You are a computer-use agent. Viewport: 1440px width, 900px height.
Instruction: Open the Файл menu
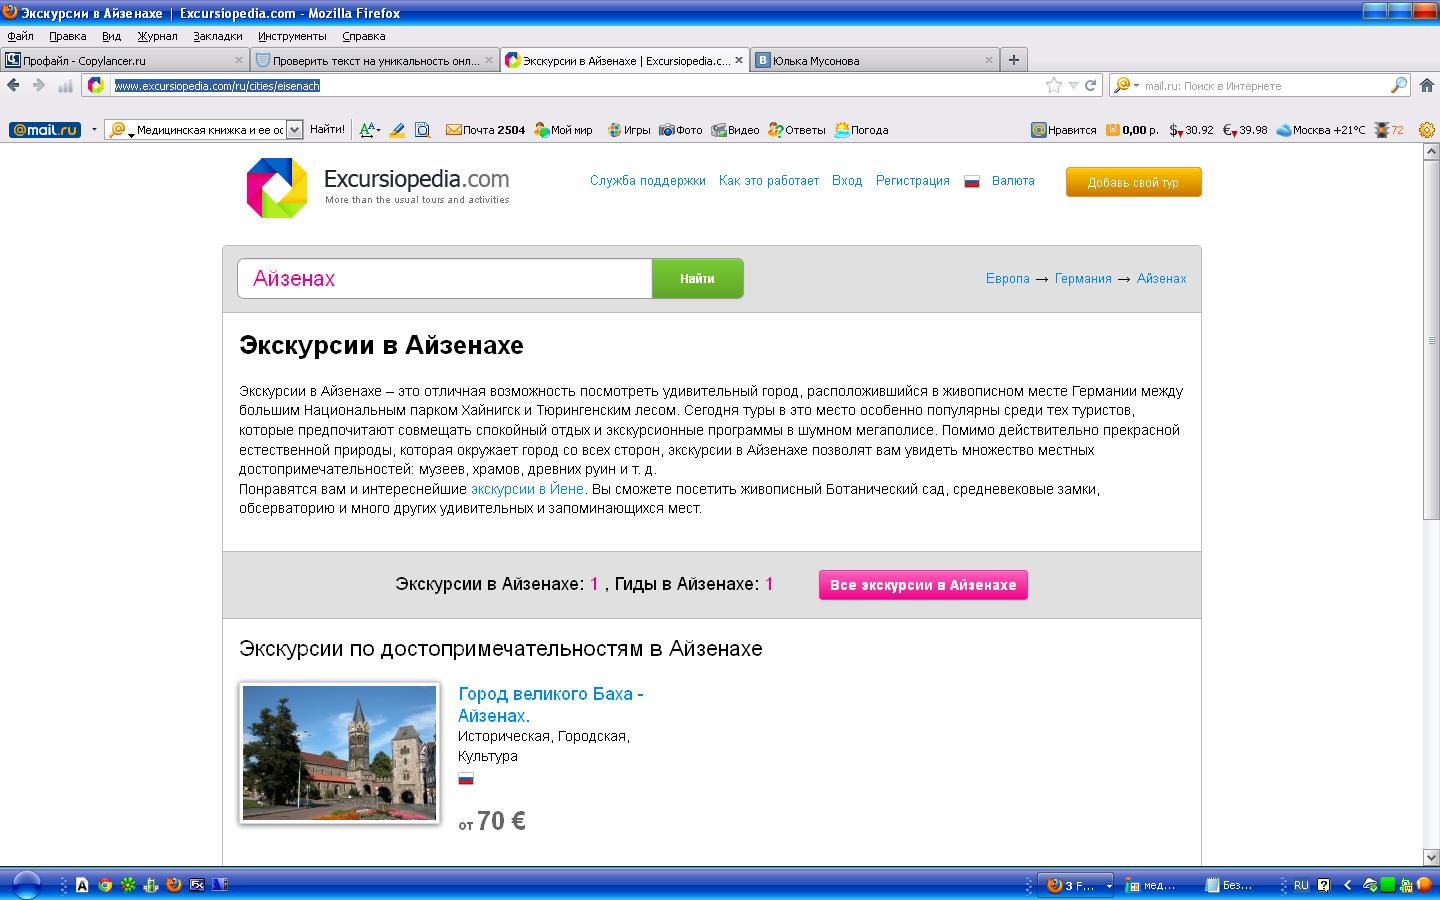click(20, 36)
